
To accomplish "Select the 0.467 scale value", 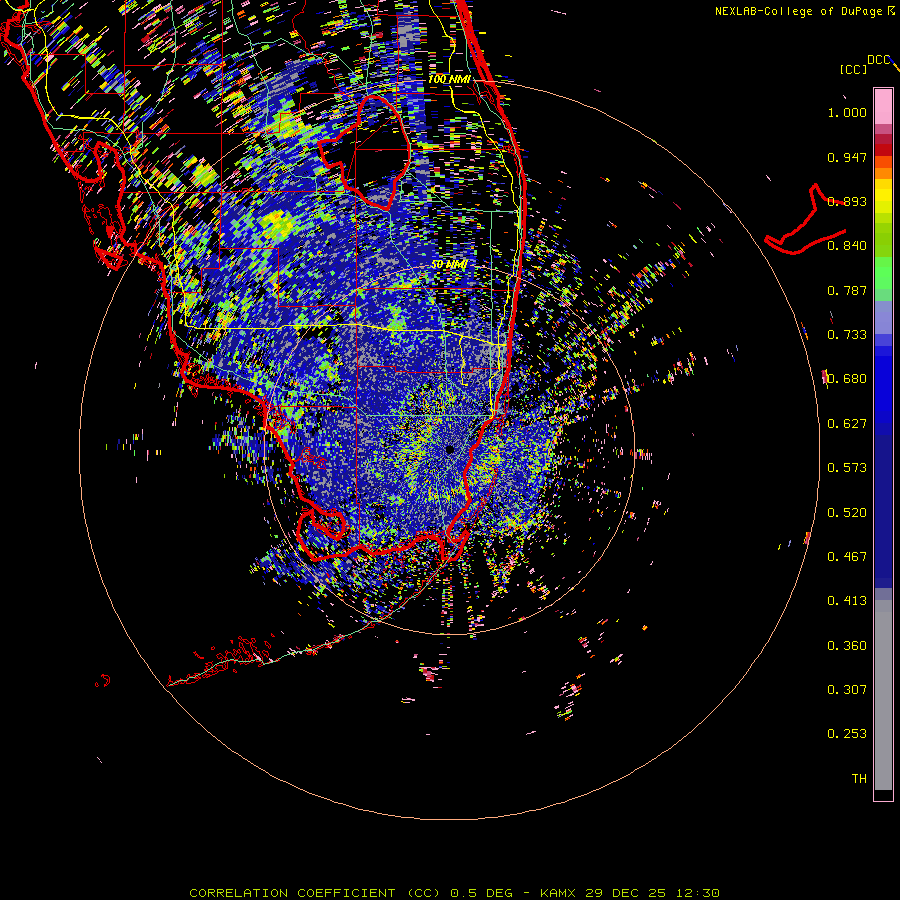I will 847,557.
